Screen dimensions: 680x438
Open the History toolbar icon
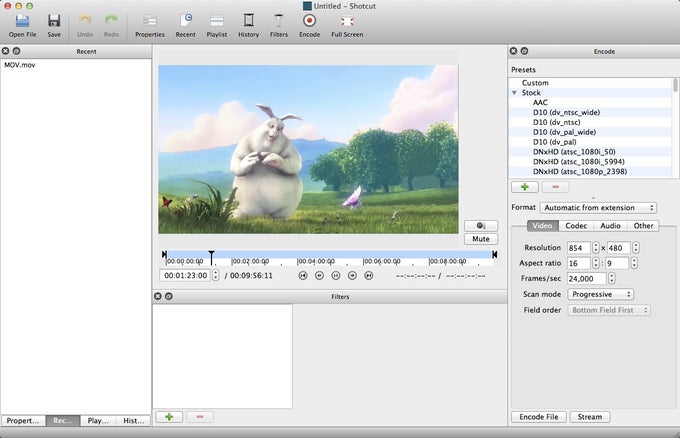tap(248, 26)
